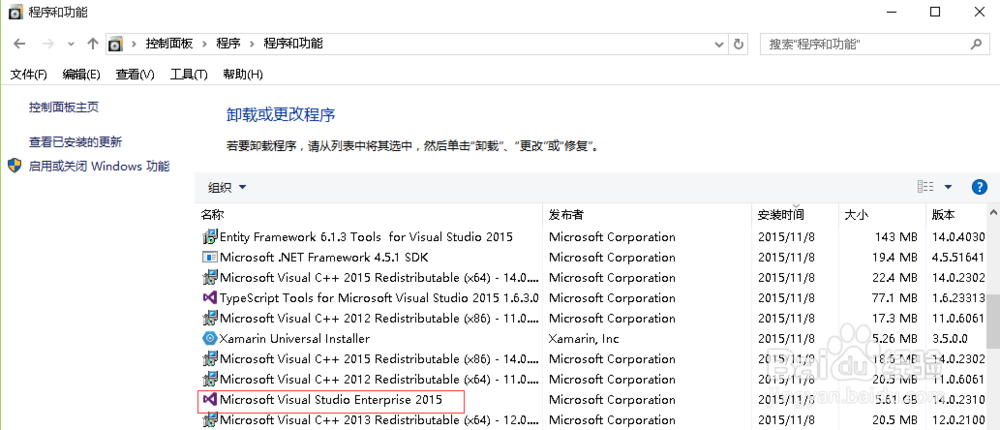
Task: Select Microsoft Visual C++ 2012 Redistributable (x86)
Action: (379, 318)
